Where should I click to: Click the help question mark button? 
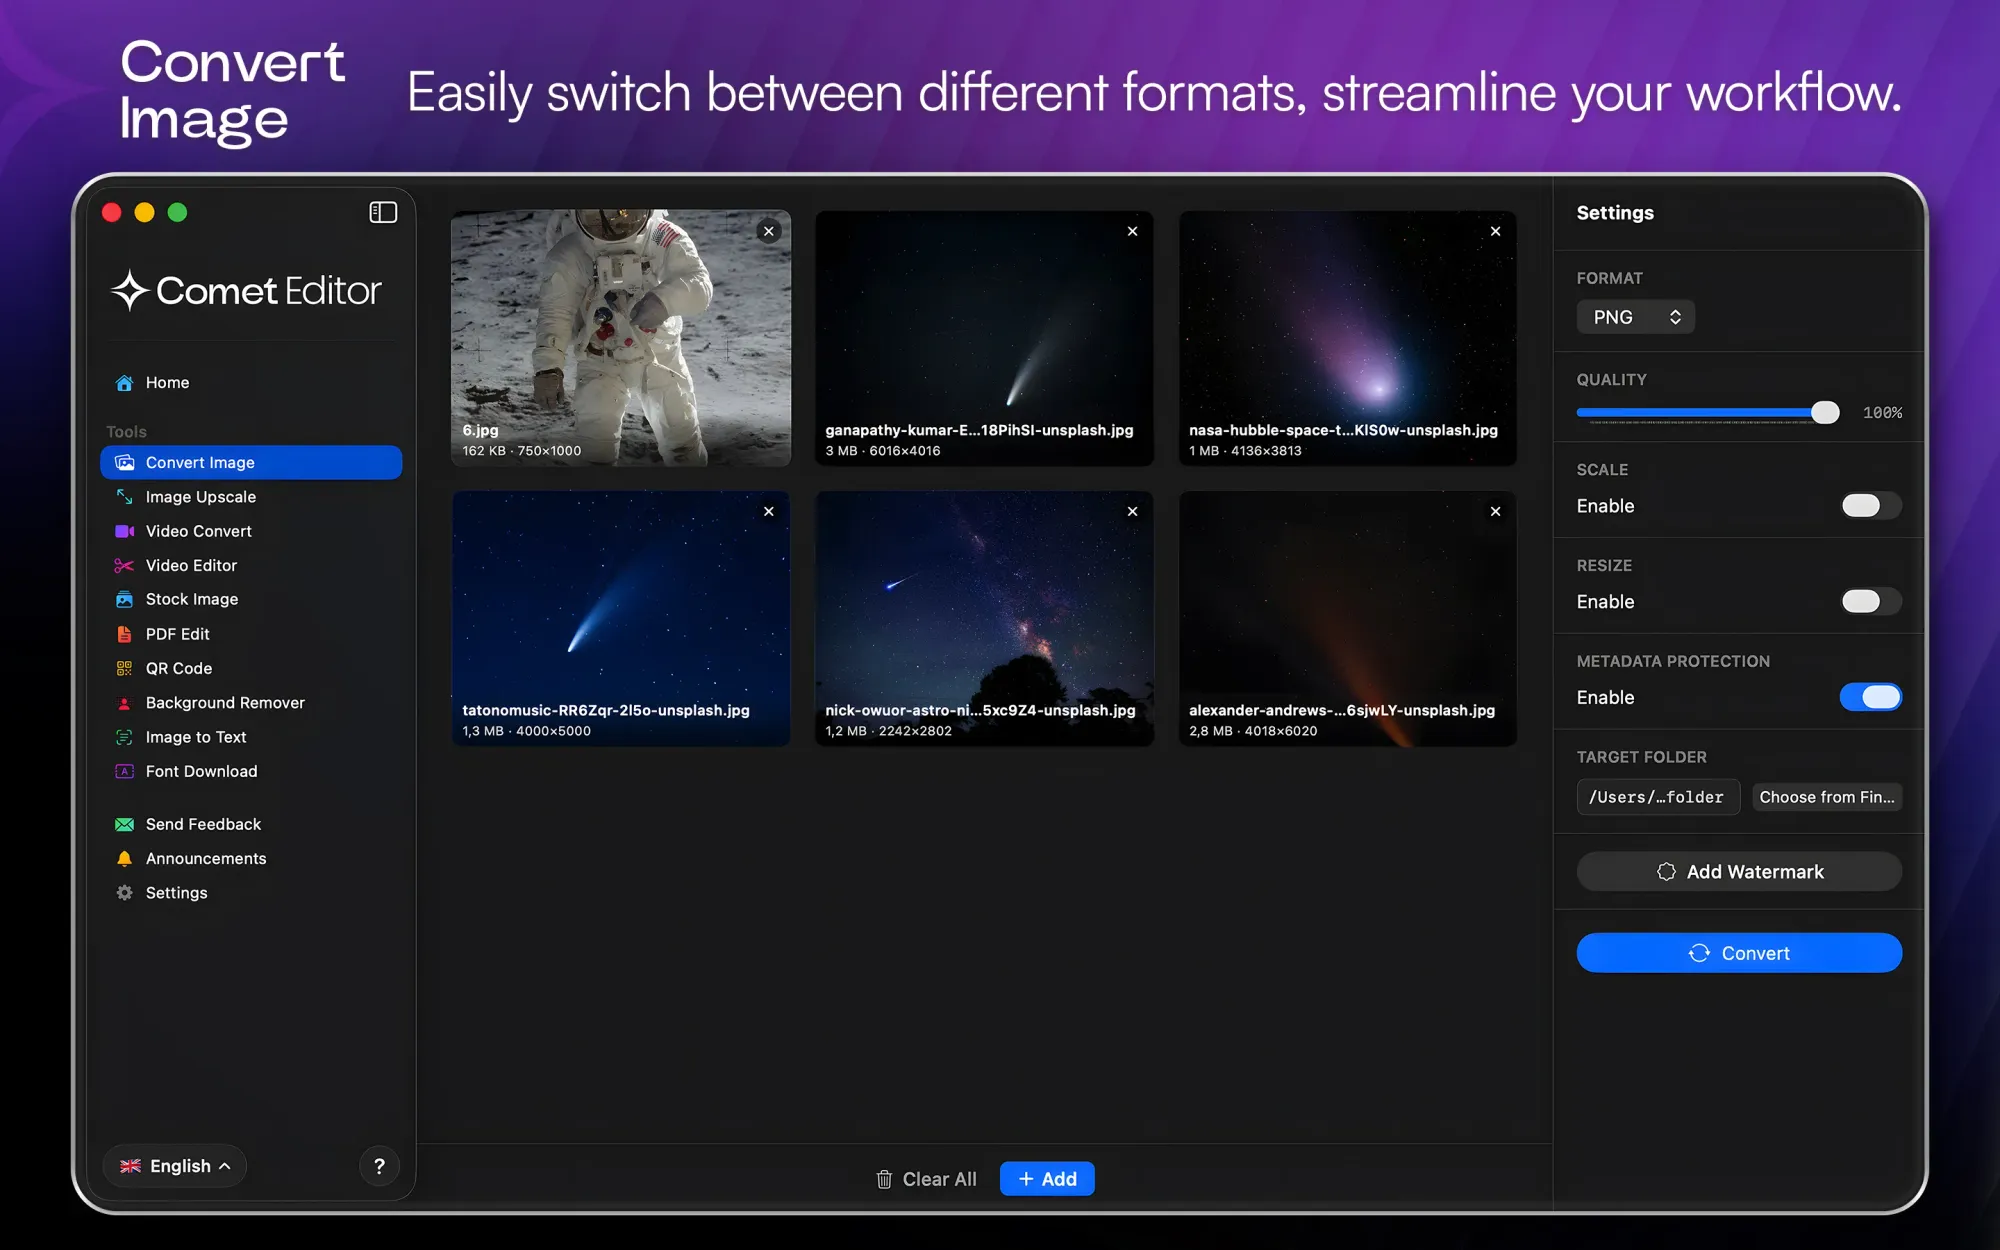[379, 1166]
